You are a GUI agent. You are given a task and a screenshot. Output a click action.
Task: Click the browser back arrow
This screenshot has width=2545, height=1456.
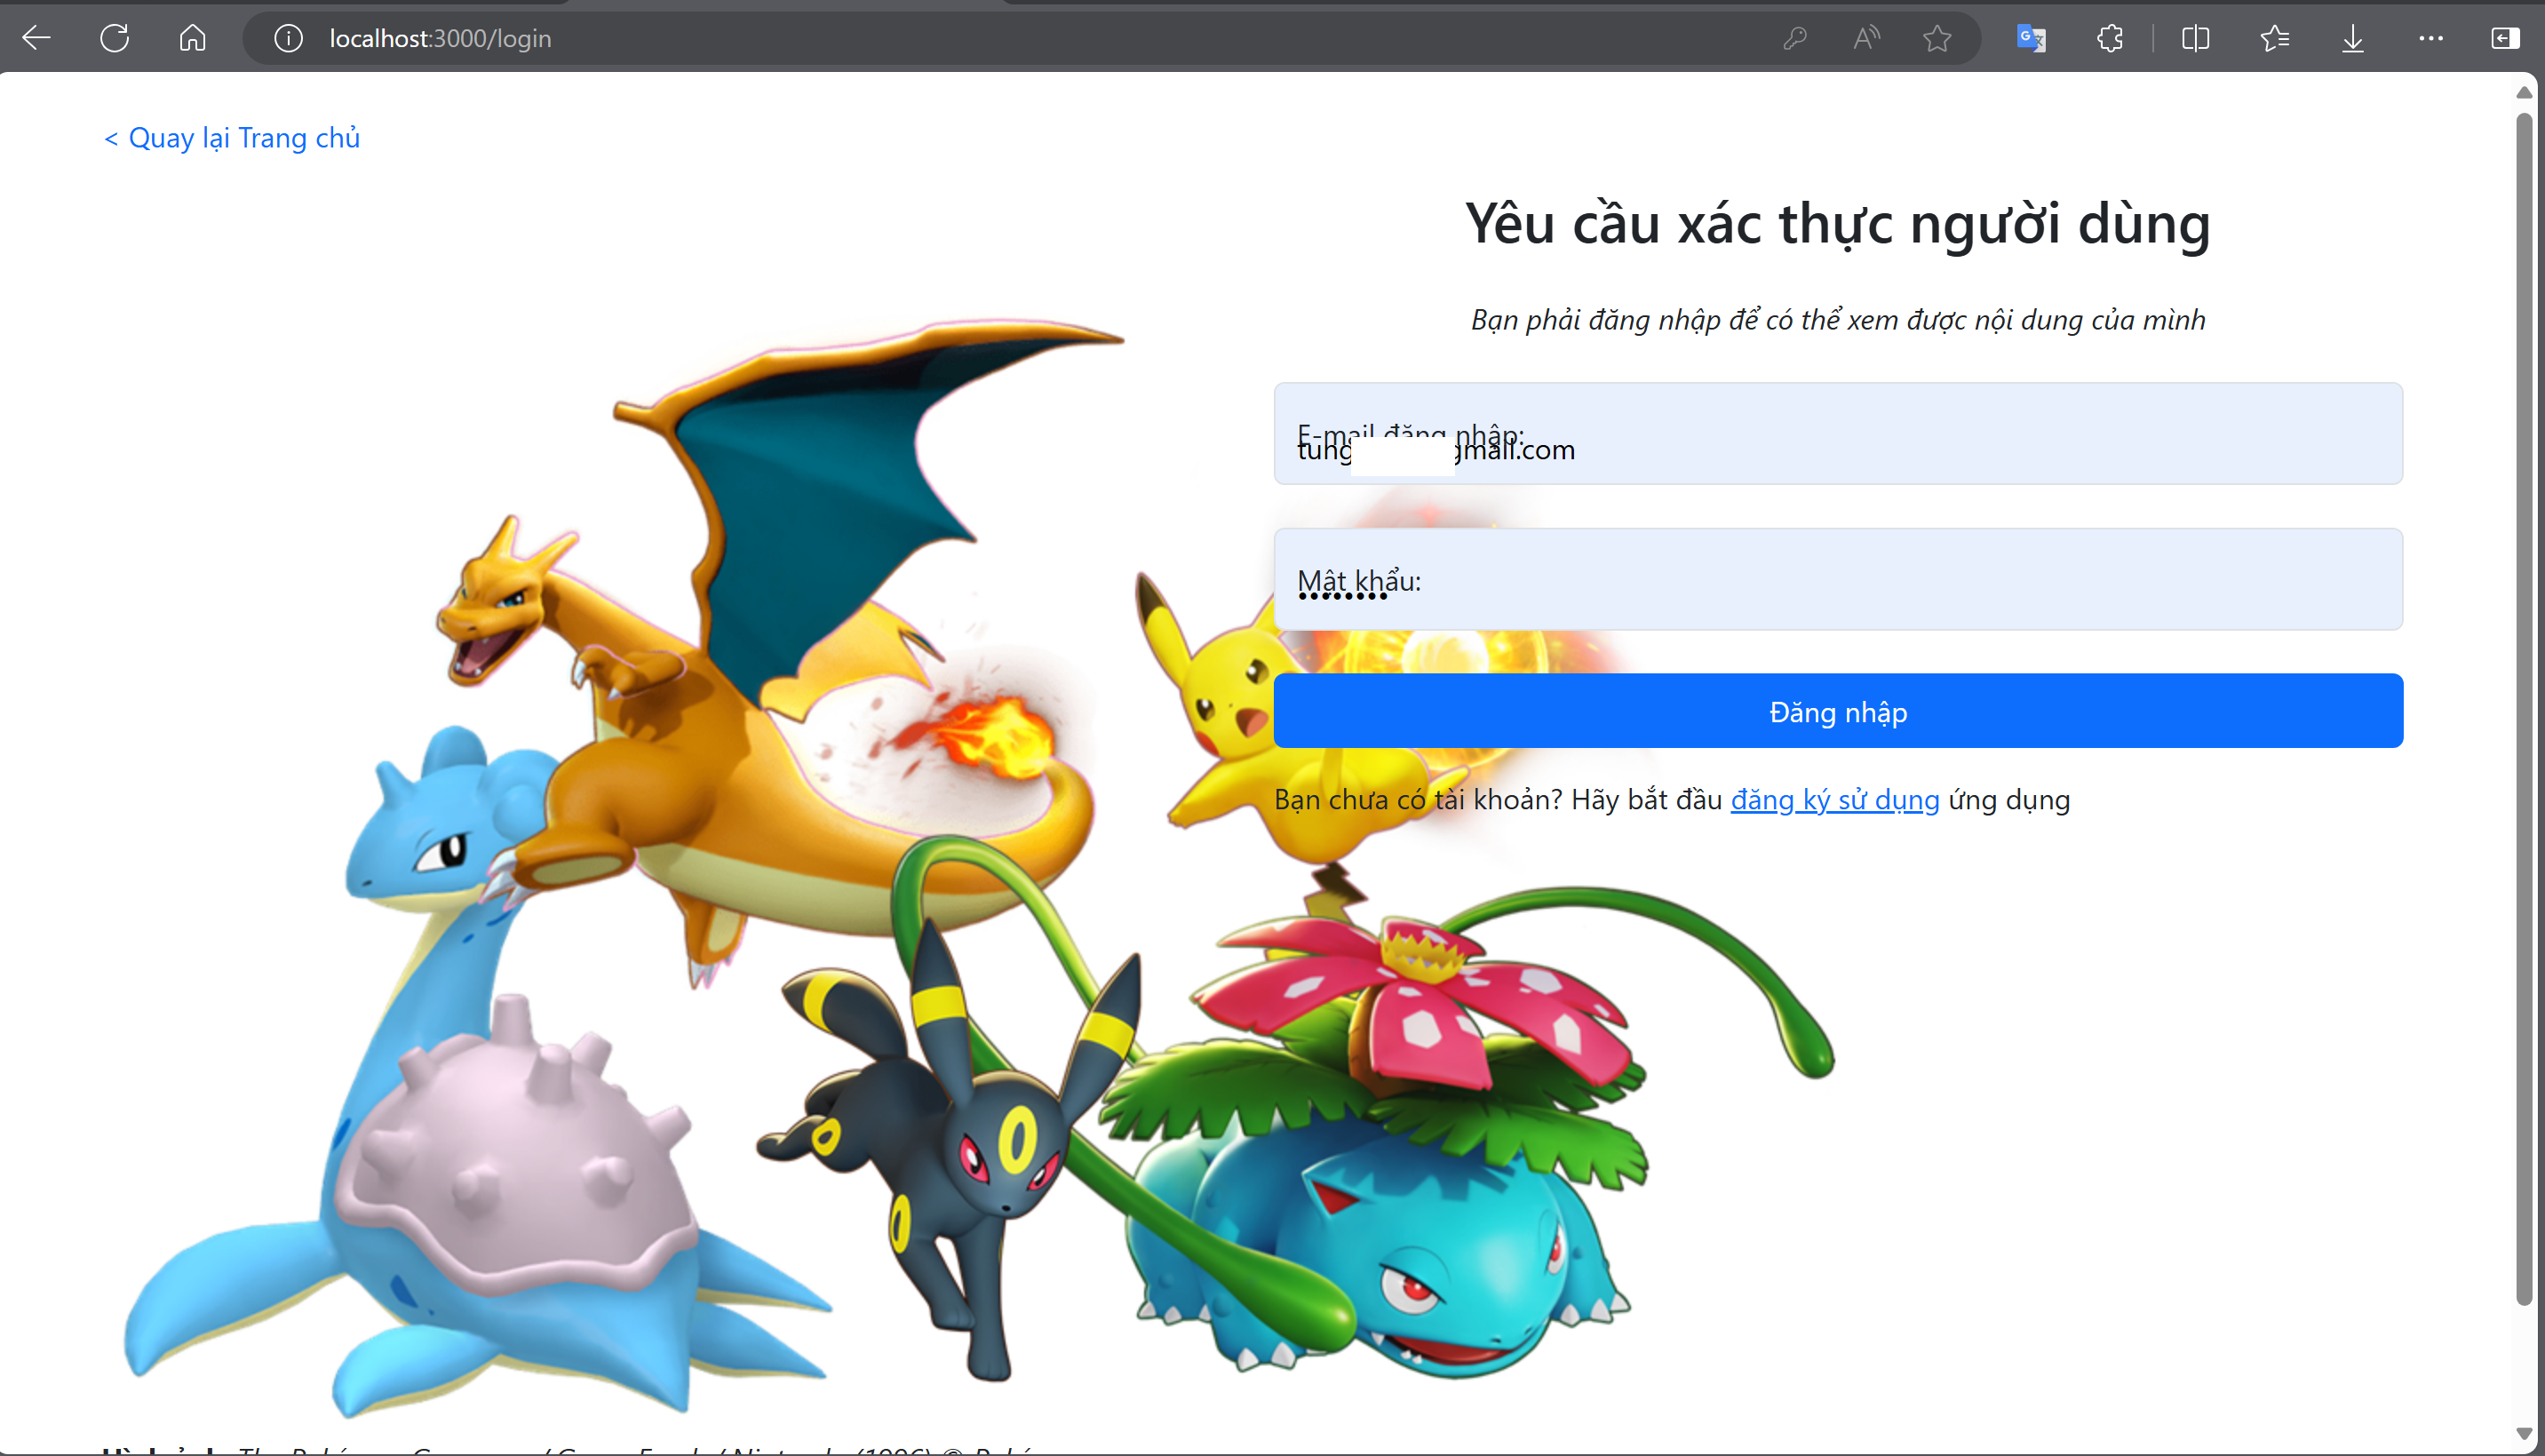37,38
